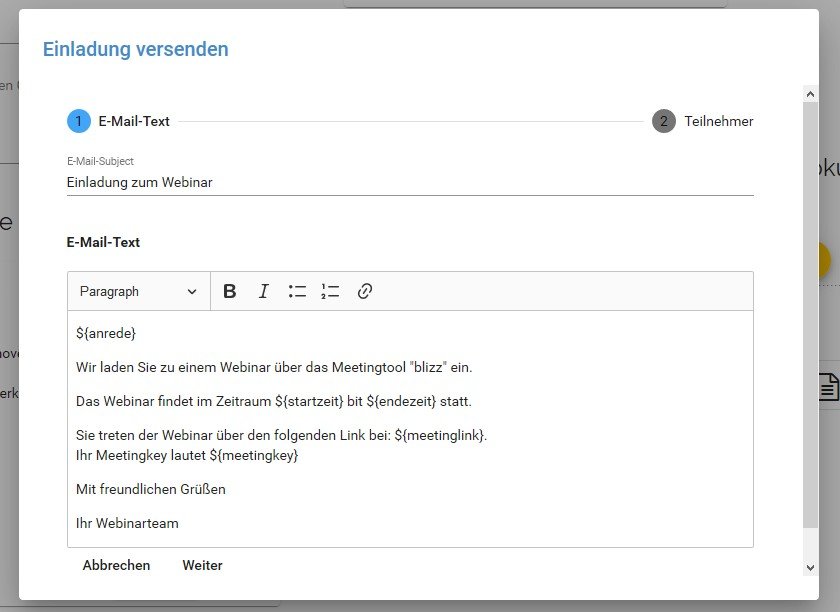
Task: Place cursor in 'Ihr Webinarteam' line
Action: pos(127,523)
